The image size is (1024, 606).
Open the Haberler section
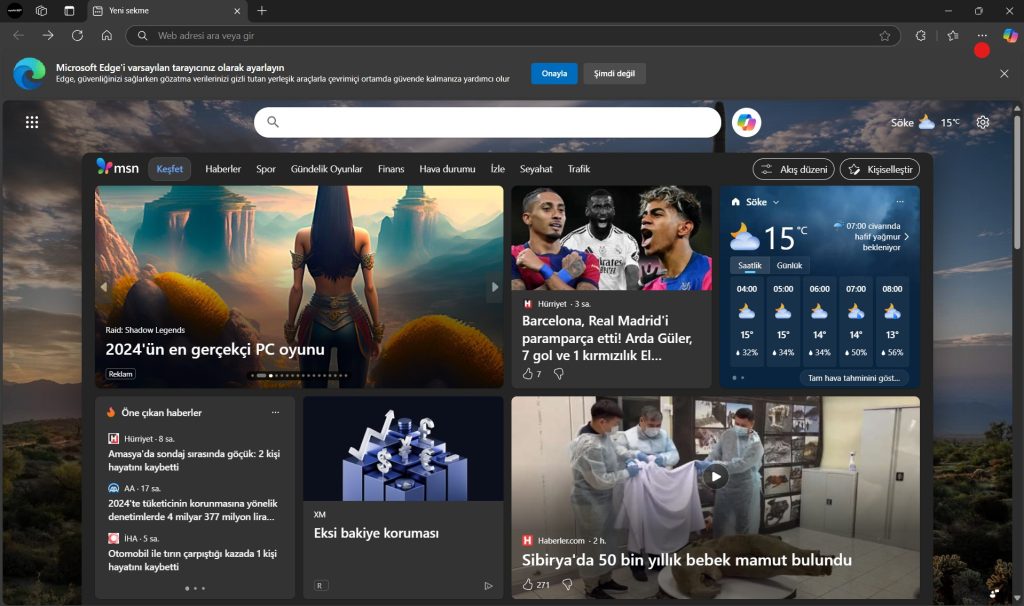coord(223,168)
